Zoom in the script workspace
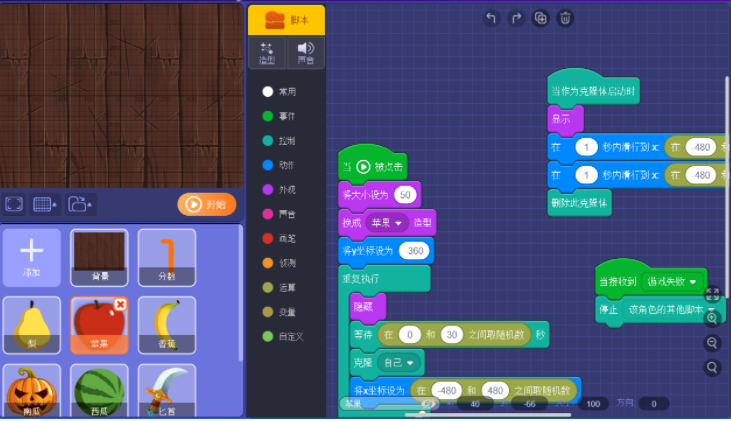731x421 pixels. coord(712,318)
